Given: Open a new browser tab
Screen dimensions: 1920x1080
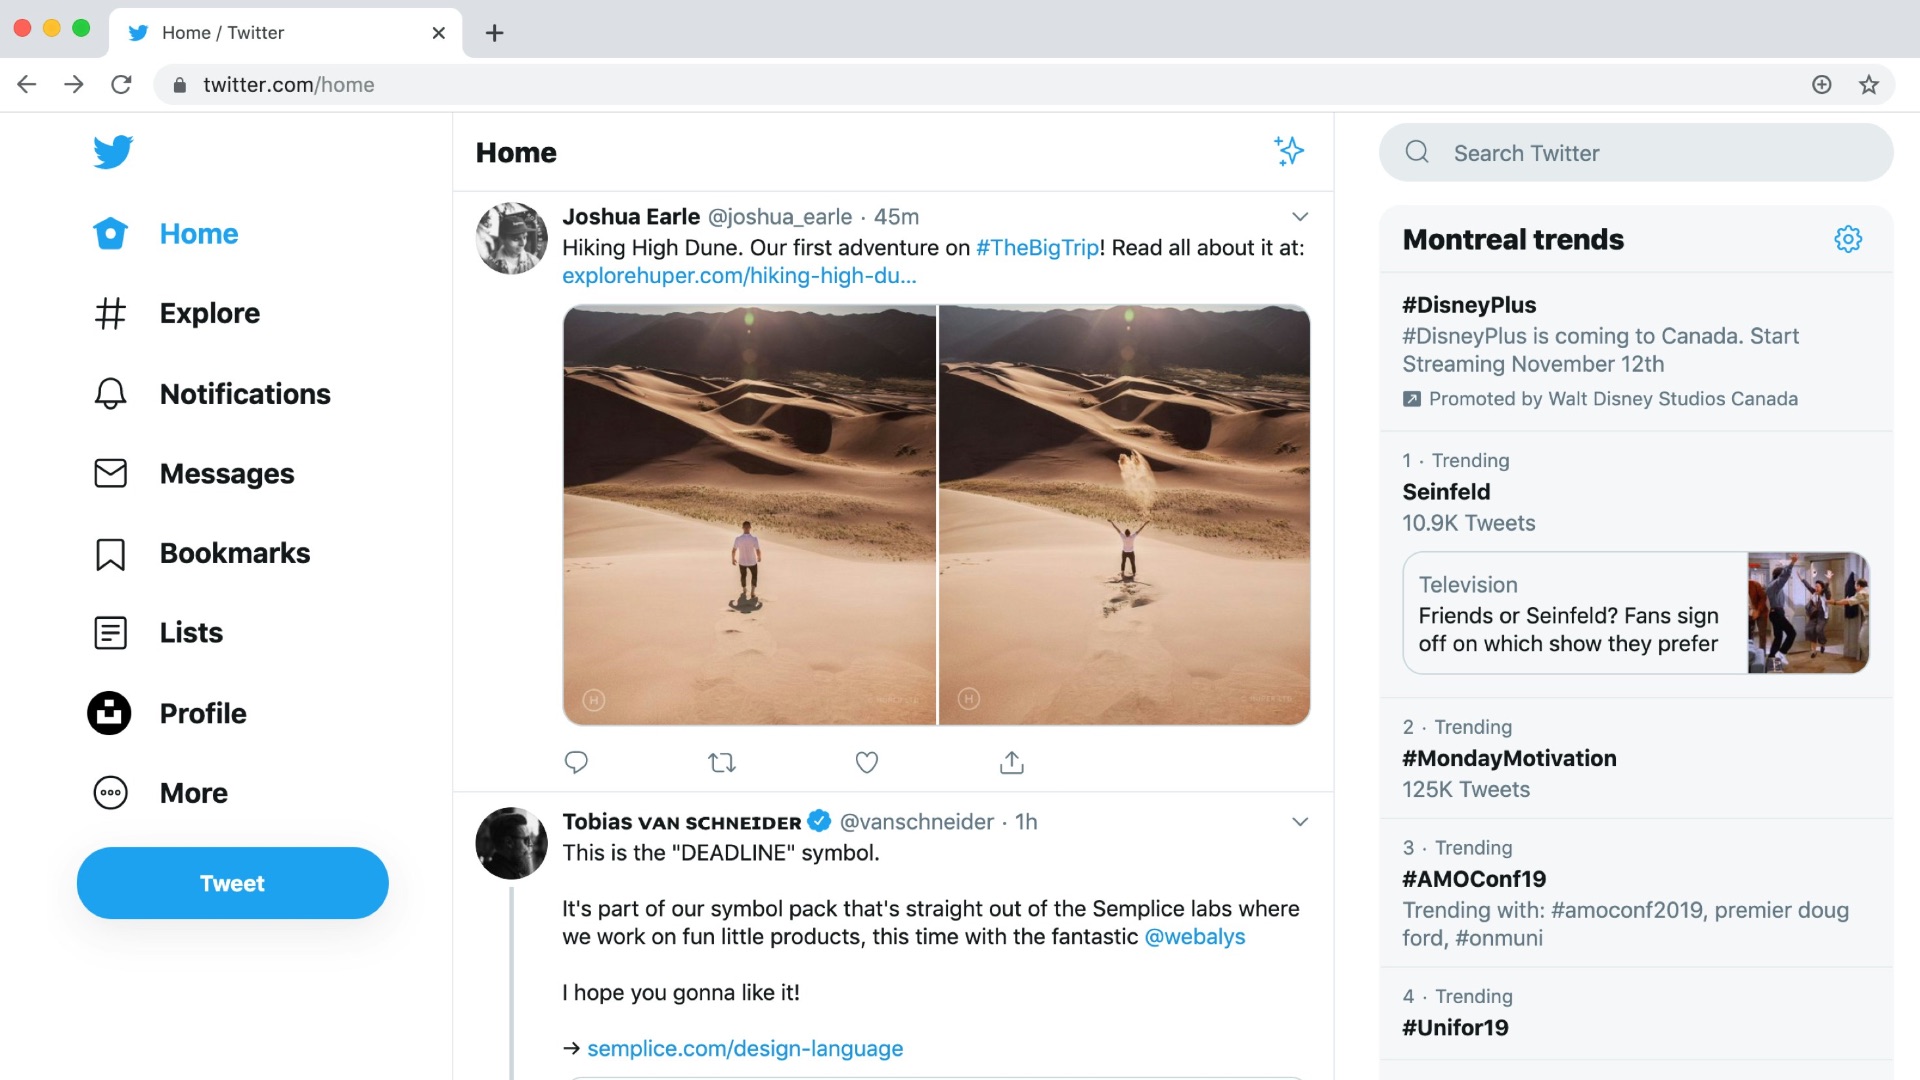Looking at the screenshot, I should coord(494,33).
